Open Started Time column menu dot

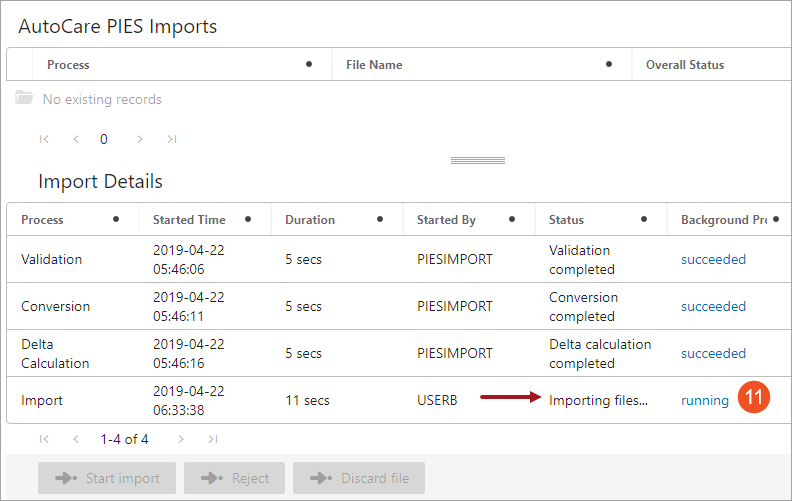click(248, 219)
